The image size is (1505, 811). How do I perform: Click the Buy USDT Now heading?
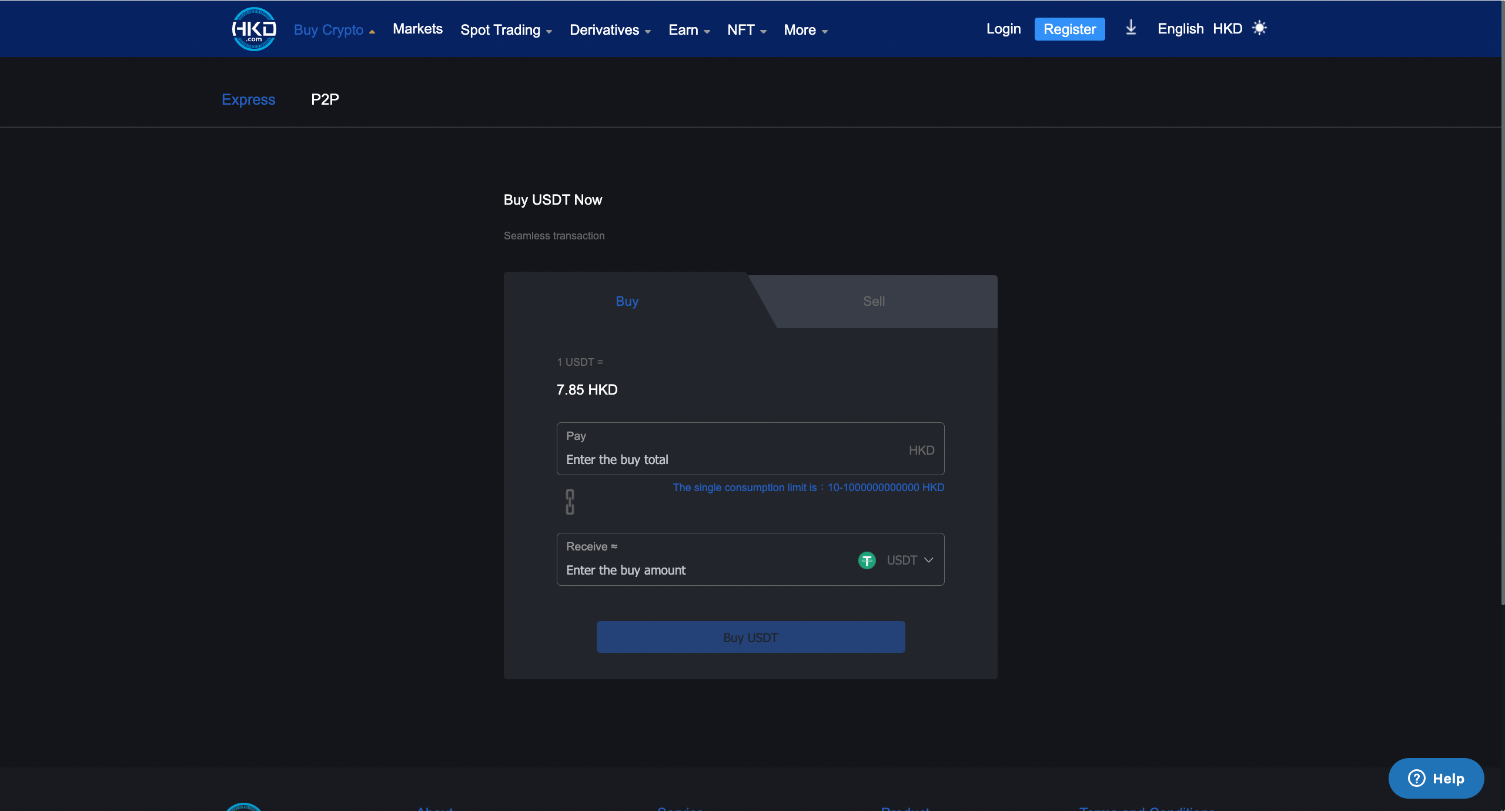553,200
